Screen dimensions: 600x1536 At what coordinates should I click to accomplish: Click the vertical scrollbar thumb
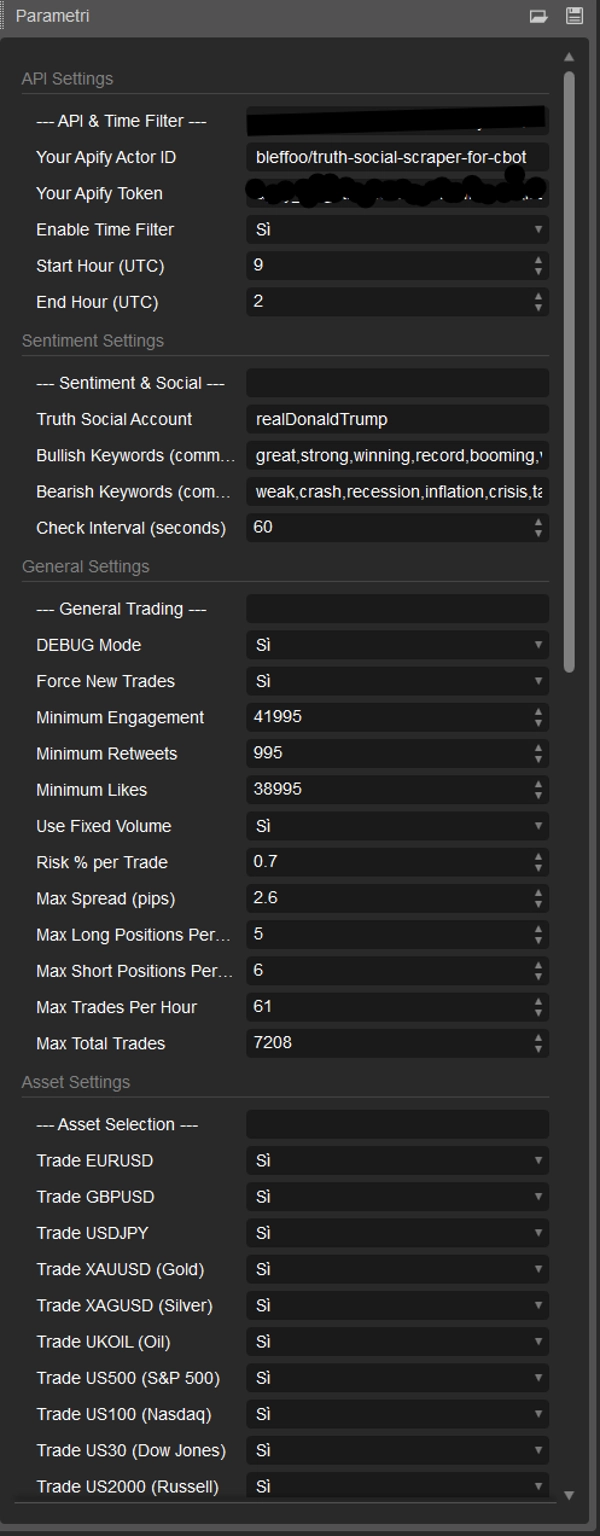[569, 370]
